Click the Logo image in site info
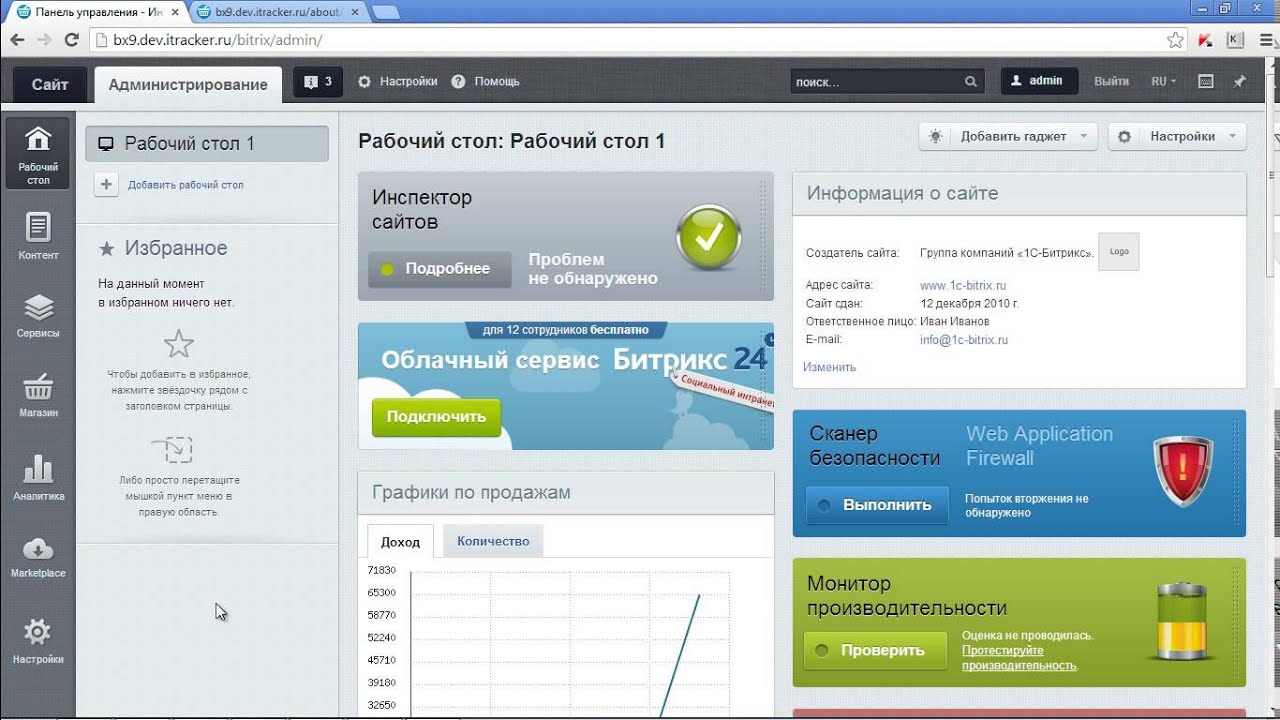Image resolution: width=1280 pixels, height=720 pixels. click(1119, 252)
